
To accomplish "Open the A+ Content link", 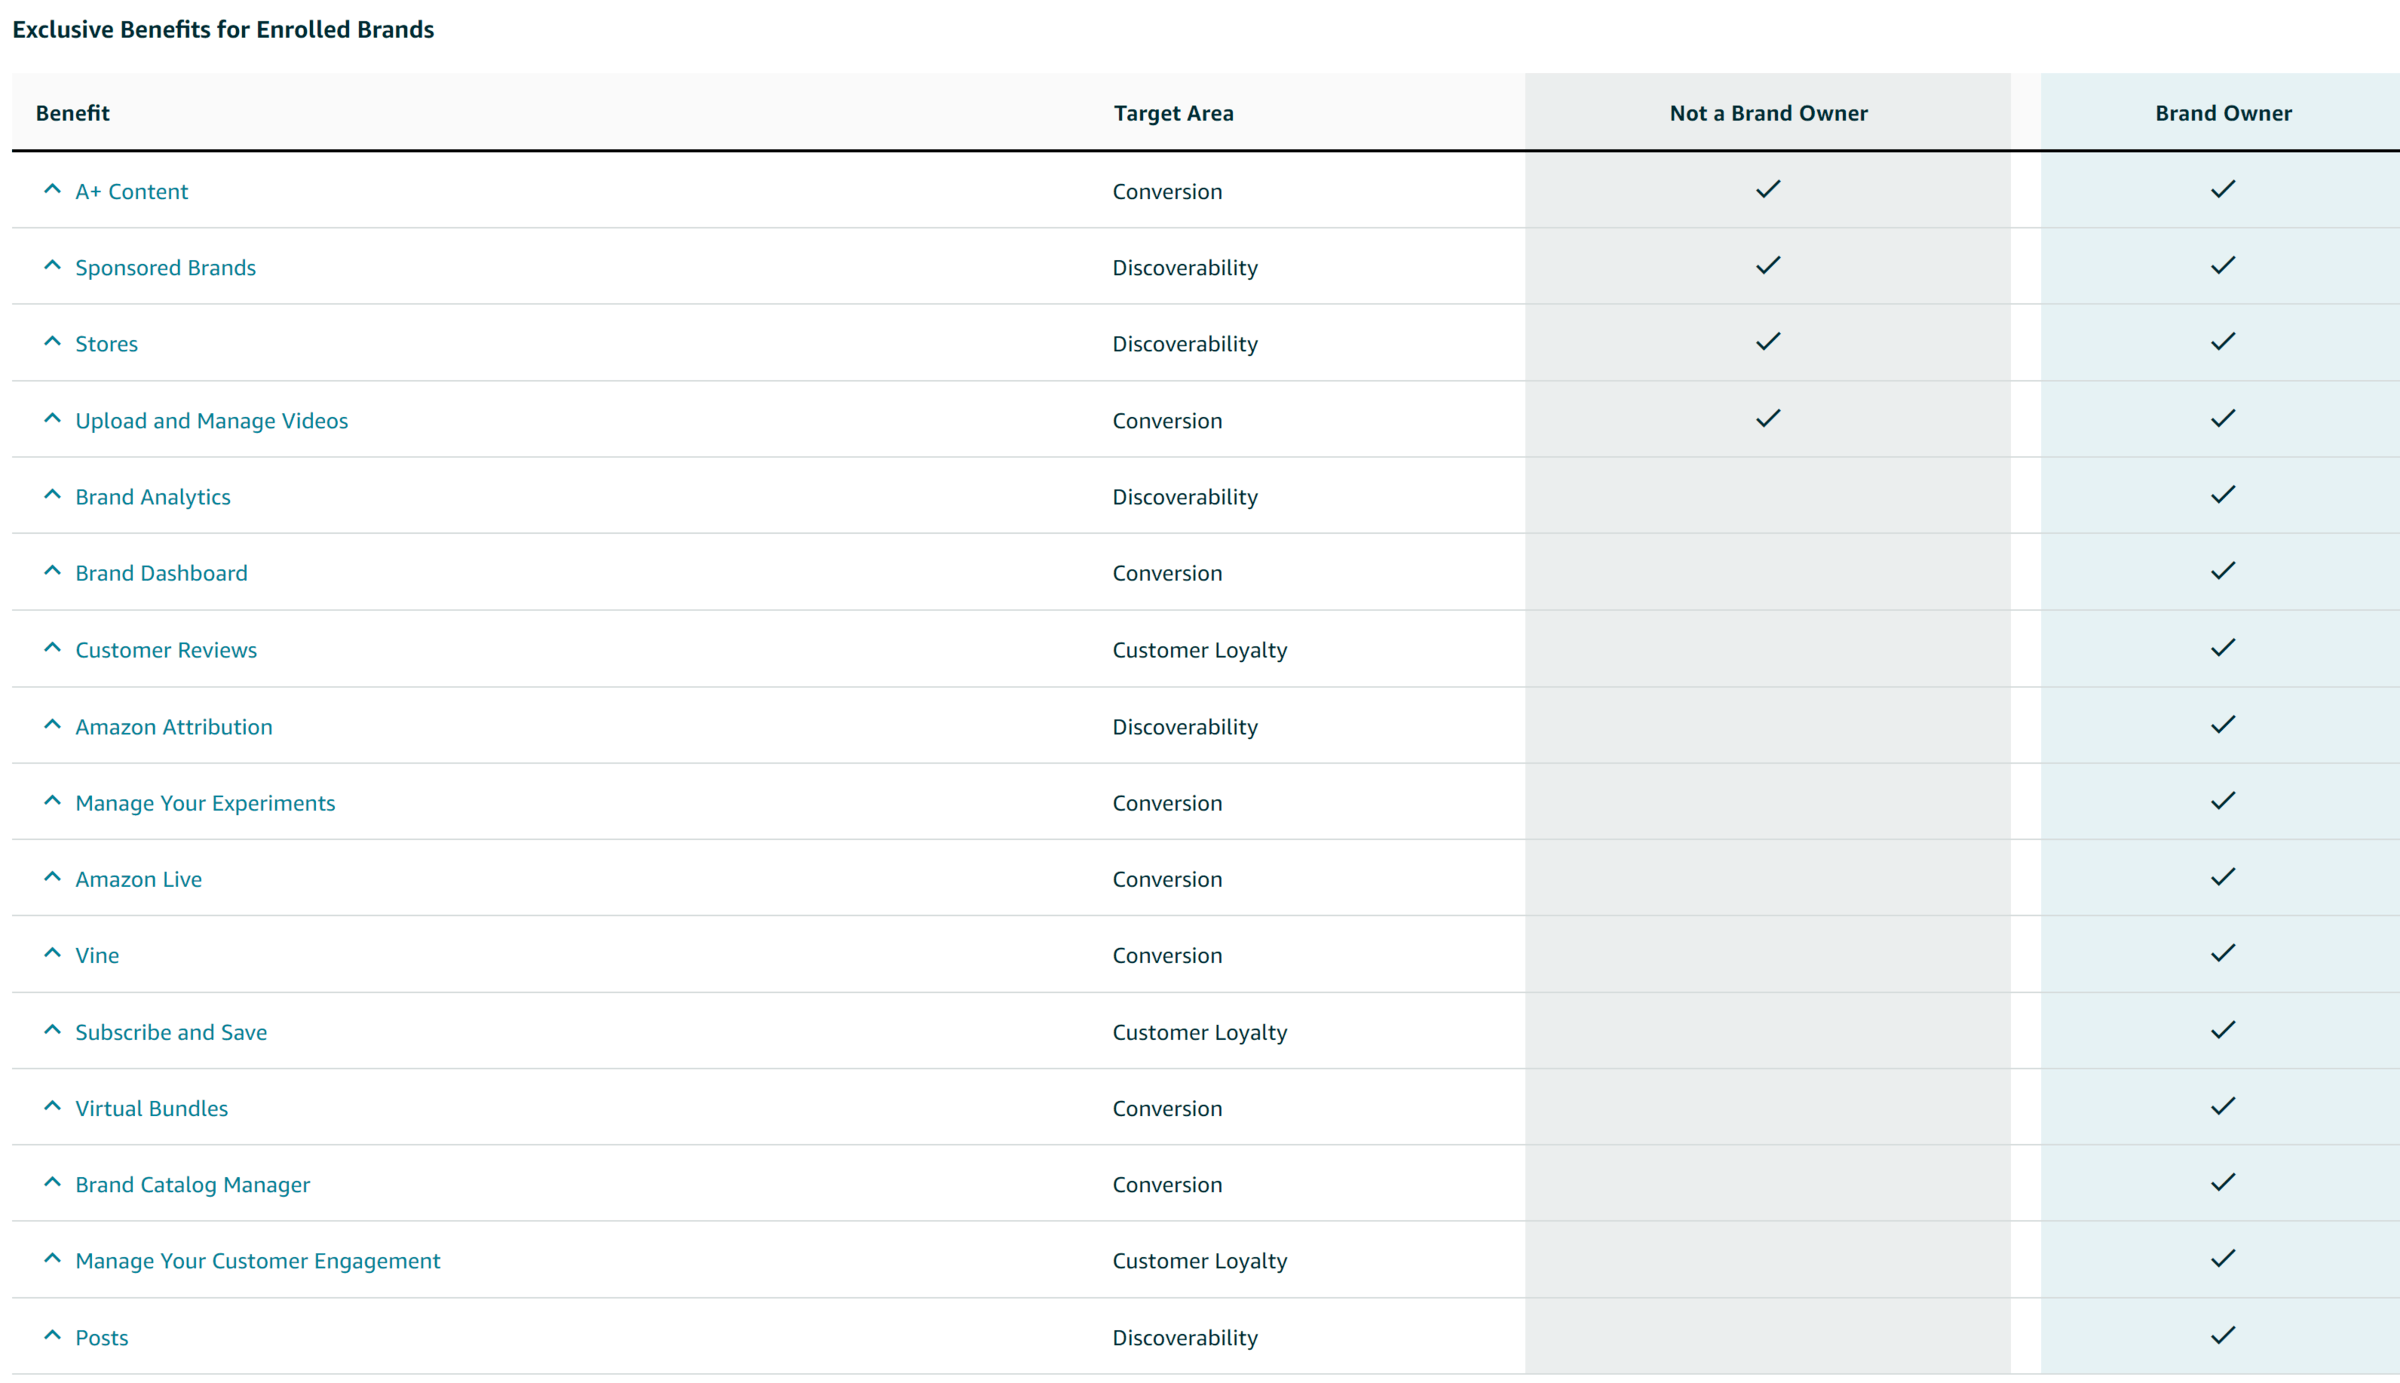I will 132,191.
